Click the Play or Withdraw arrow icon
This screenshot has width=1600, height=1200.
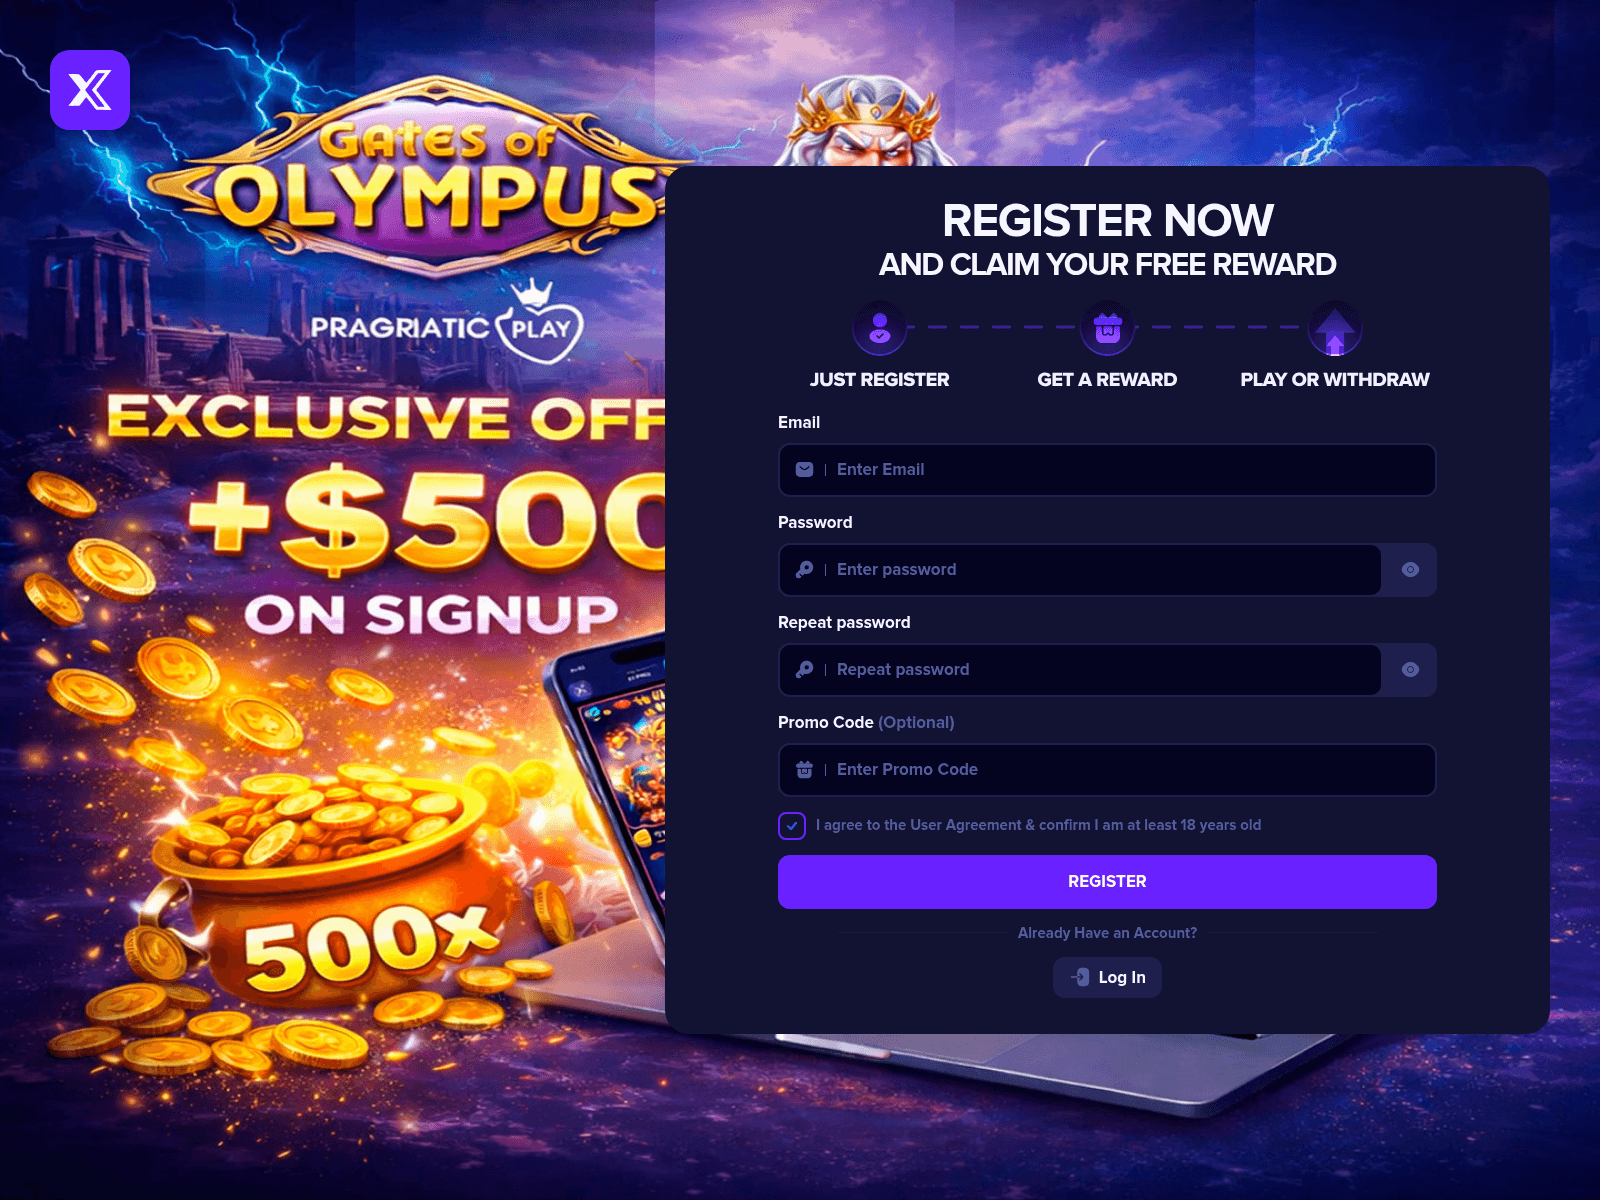coord(1335,328)
